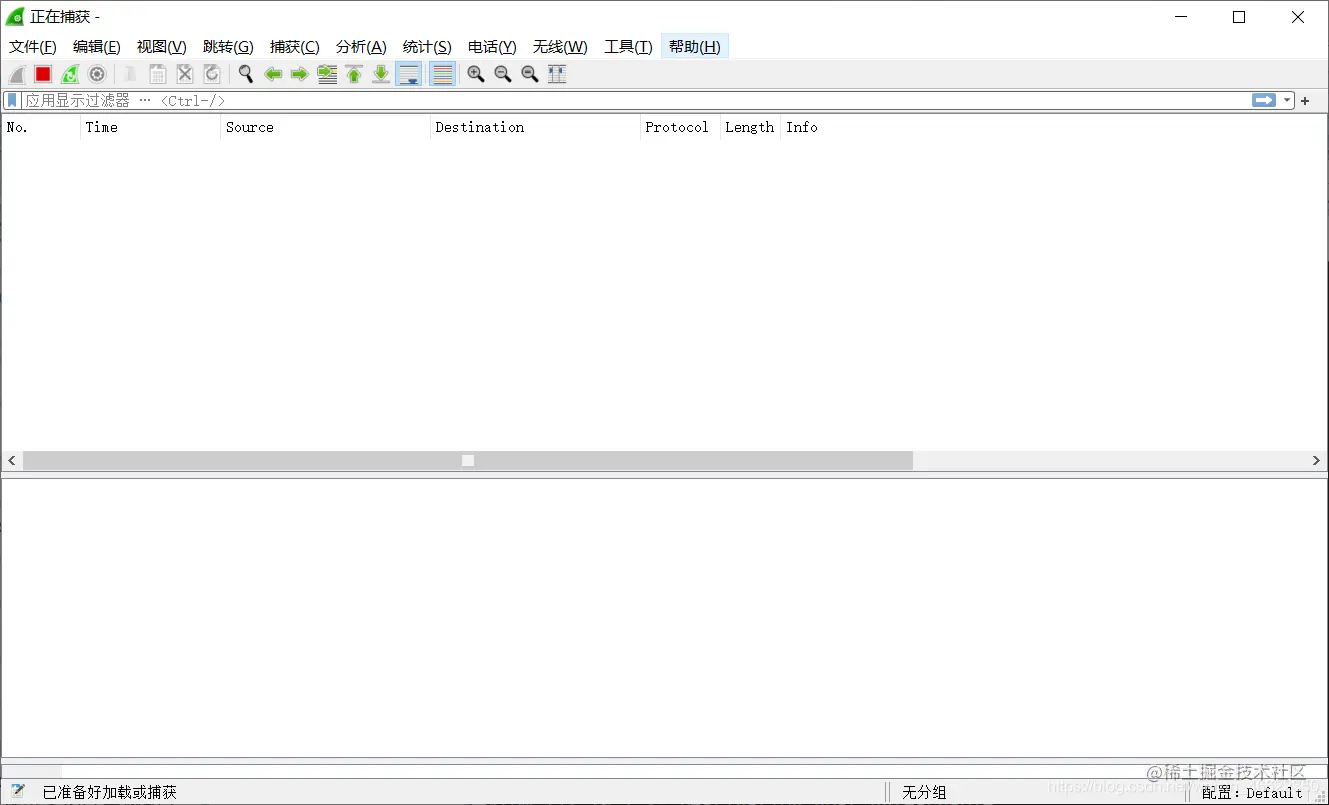1329x805 pixels.
Task: Click the packet list scrollbar right arrow
Action: (1316, 461)
